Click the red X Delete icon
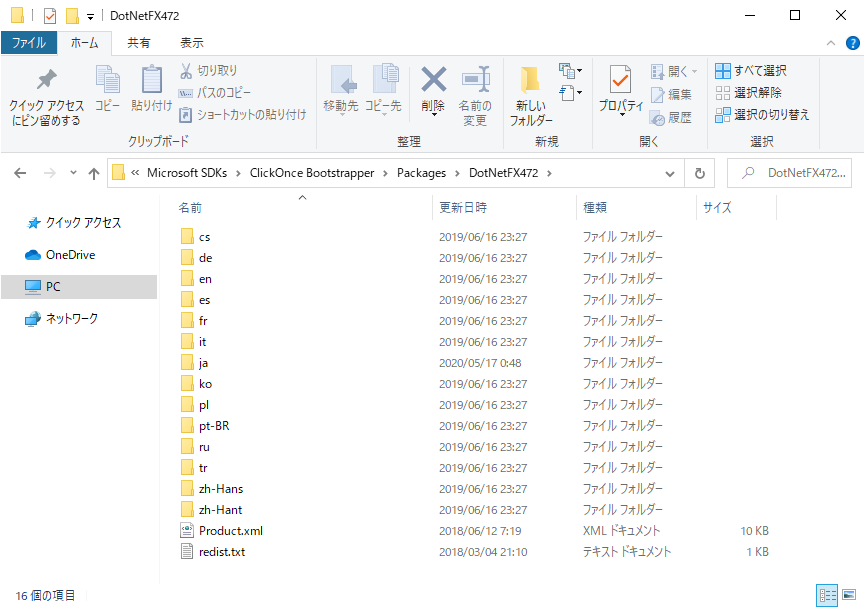 point(434,80)
